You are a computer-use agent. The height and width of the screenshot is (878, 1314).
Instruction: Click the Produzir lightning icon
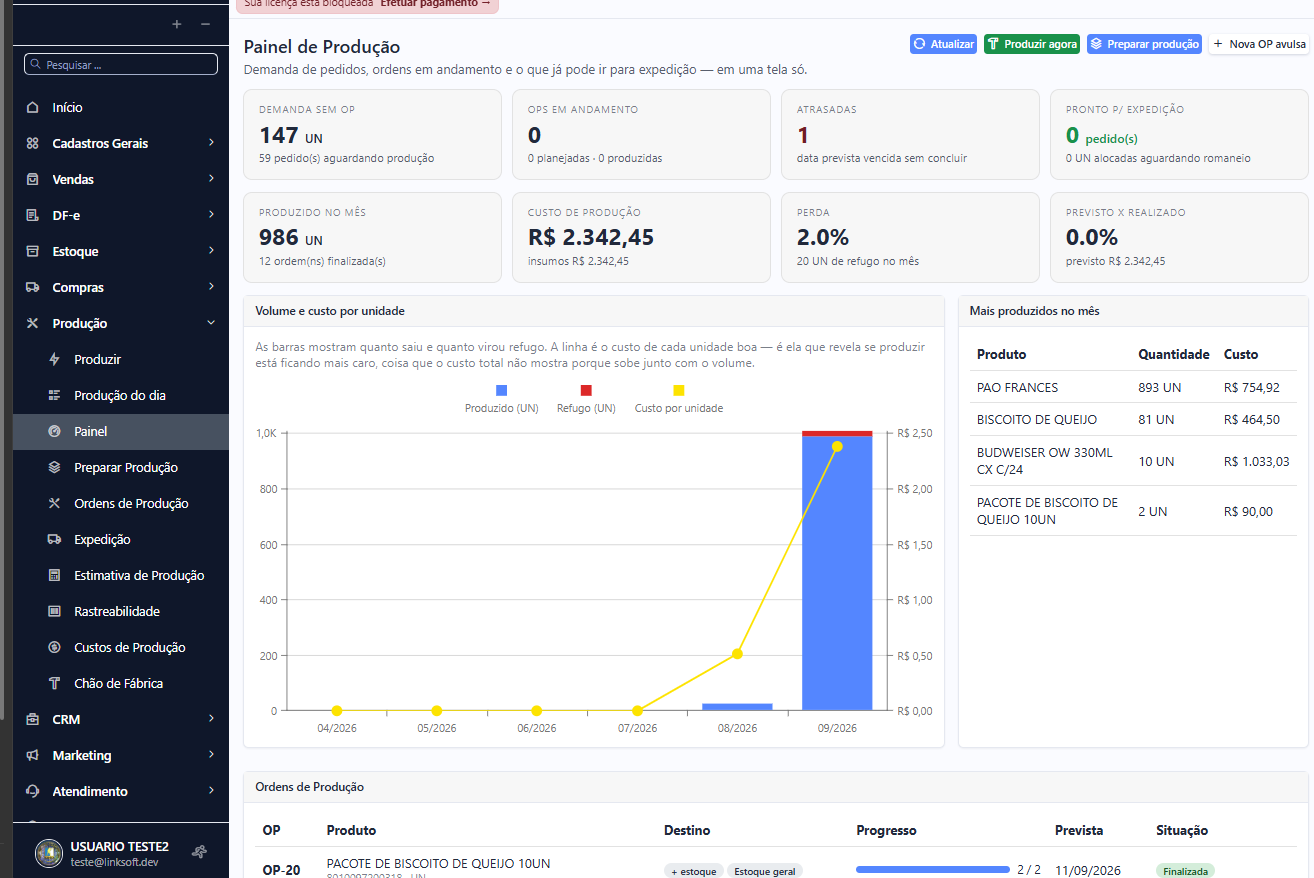click(54, 359)
